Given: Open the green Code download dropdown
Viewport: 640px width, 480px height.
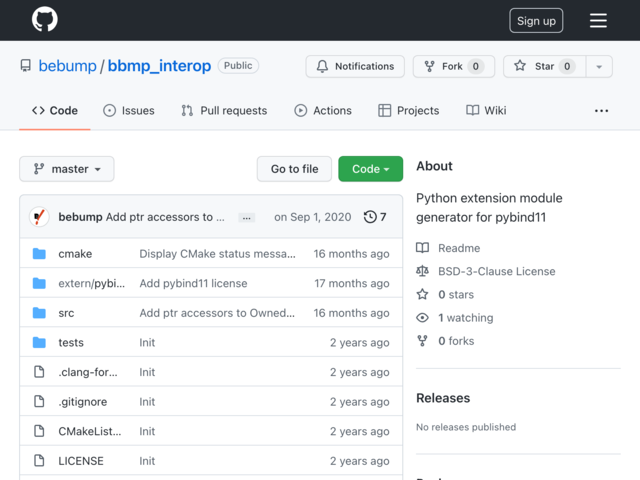Looking at the screenshot, I should [x=371, y=169].
